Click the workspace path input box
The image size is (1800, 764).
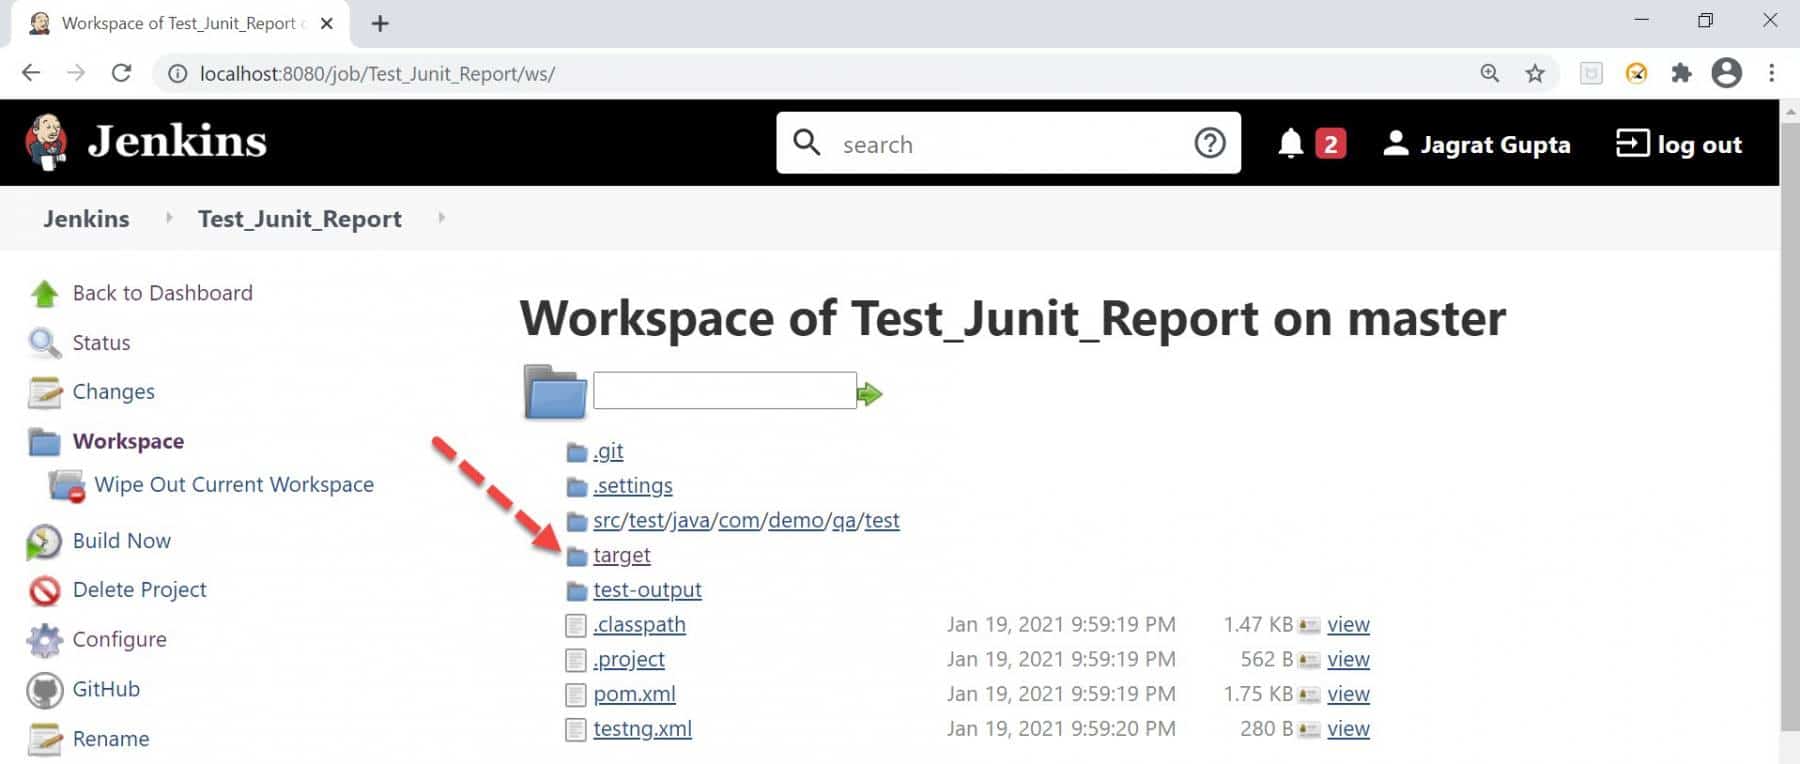coord(724,390)
